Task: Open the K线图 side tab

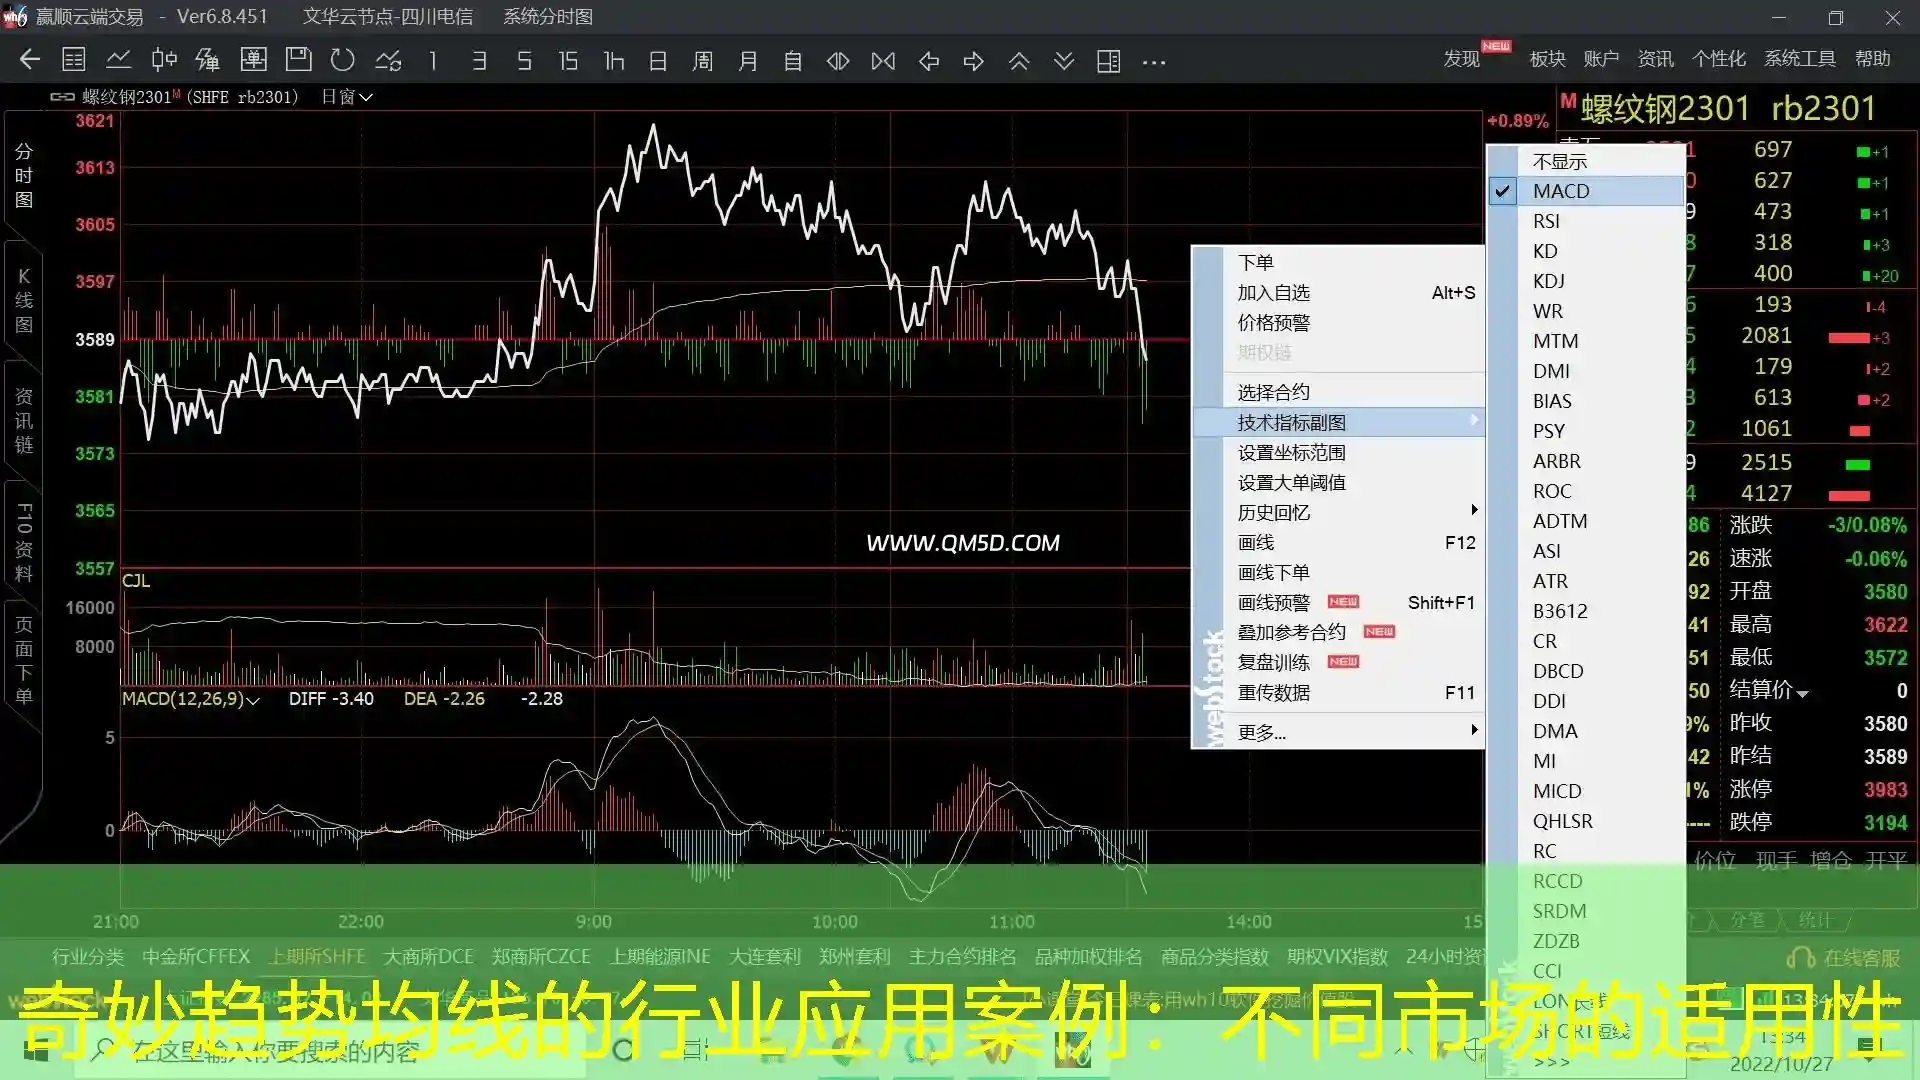Action: 24,300
